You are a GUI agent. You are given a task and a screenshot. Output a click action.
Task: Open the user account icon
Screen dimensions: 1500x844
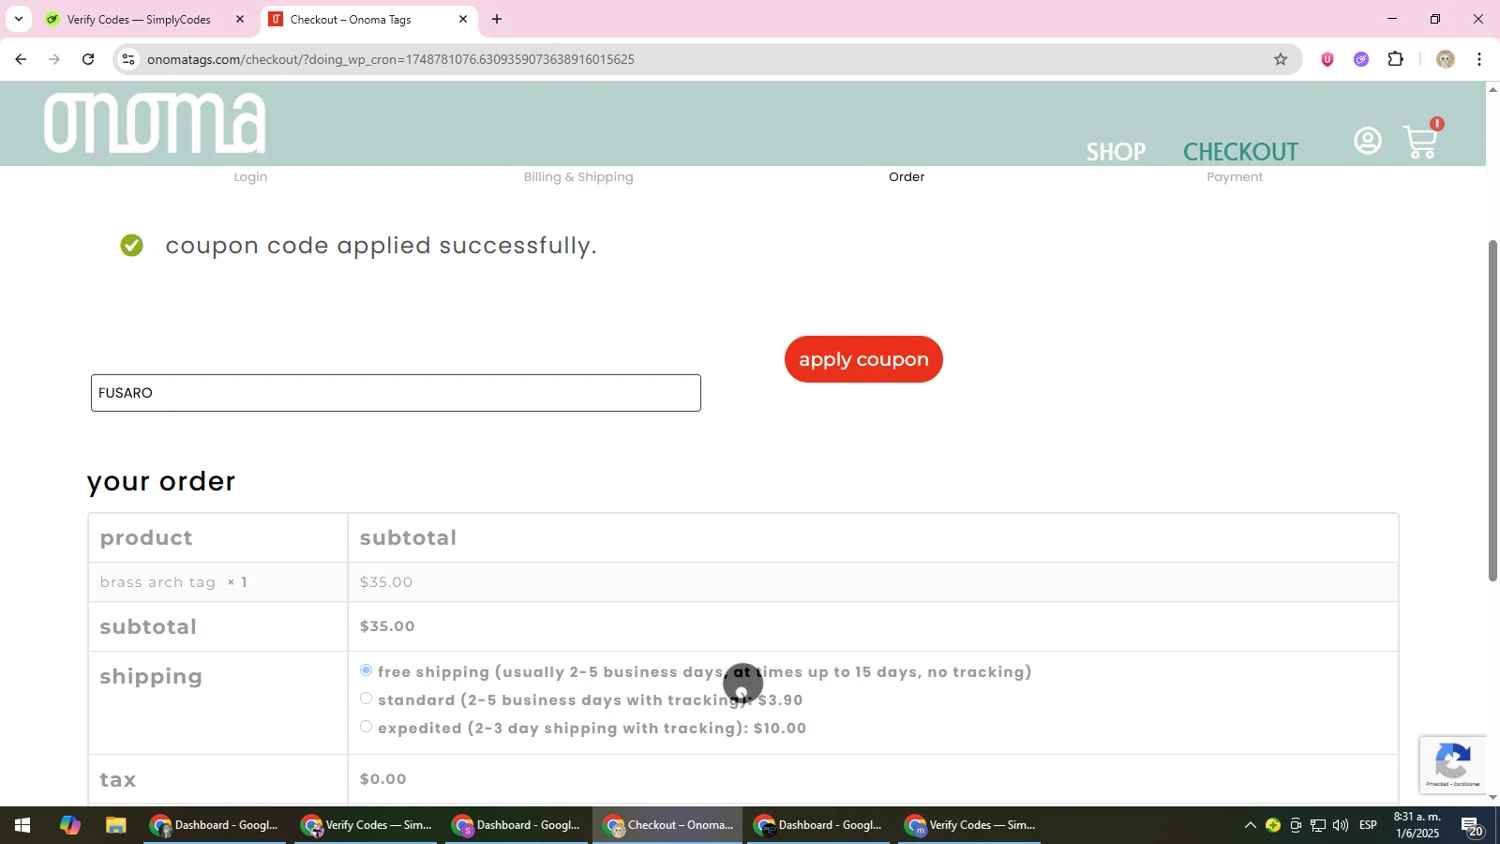coord(1367,141)
